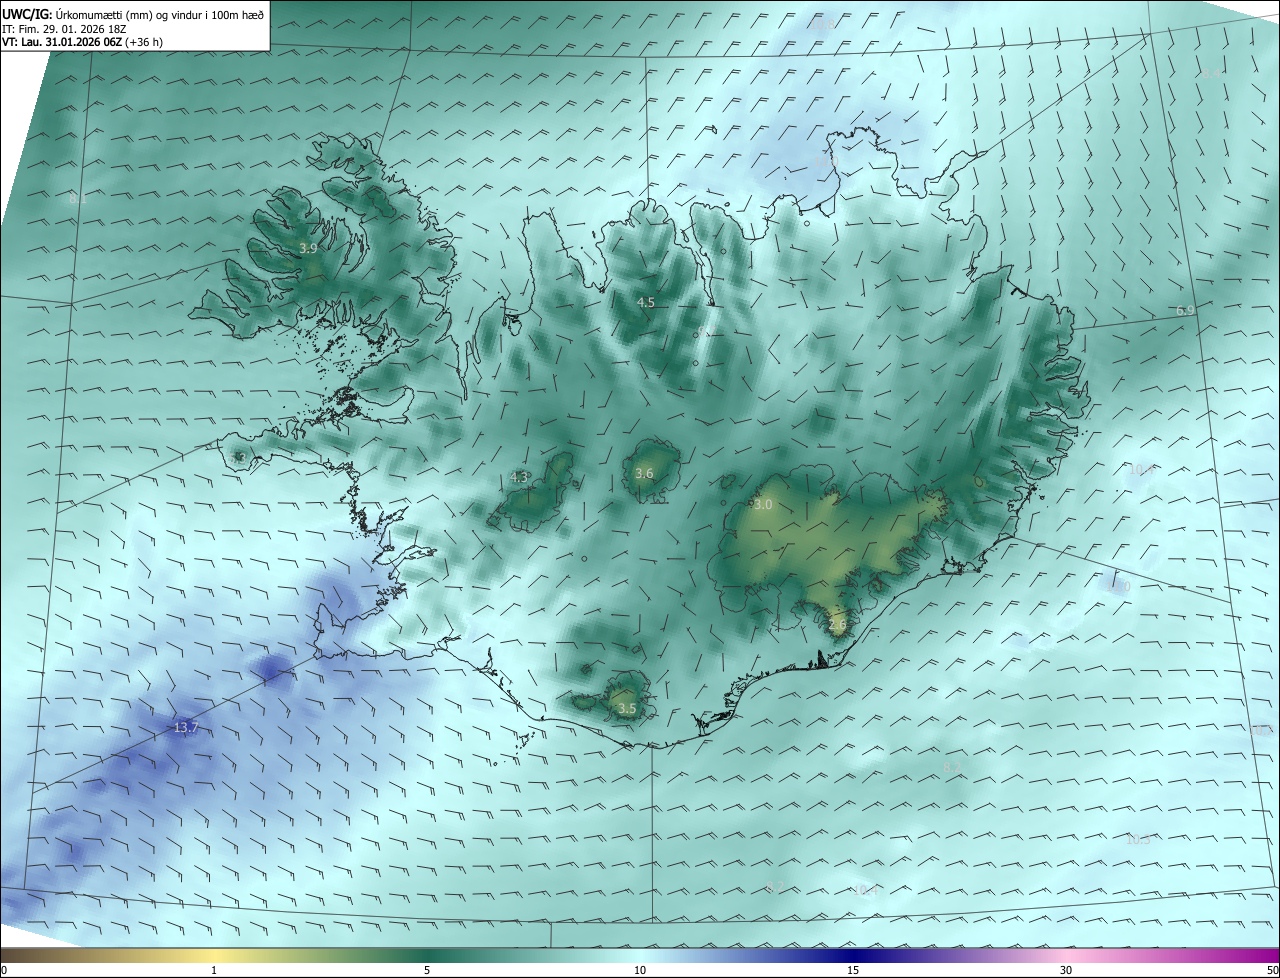Click the 4.3 value on the map
Viewport: 1280px width, 978px height.
coord(519,478)
